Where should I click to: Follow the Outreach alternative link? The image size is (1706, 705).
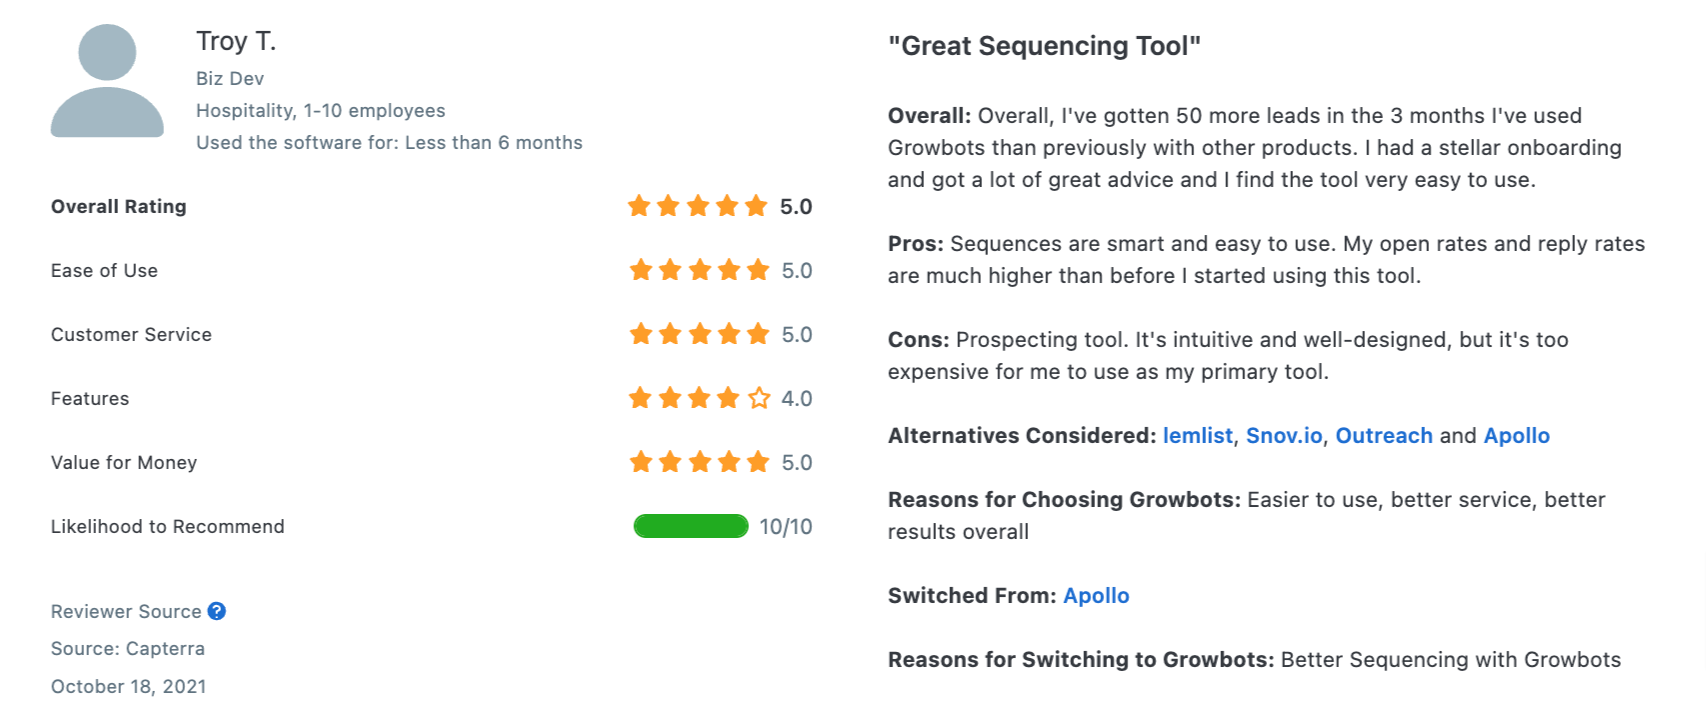pyautogui.click(x=1383, y=436)
